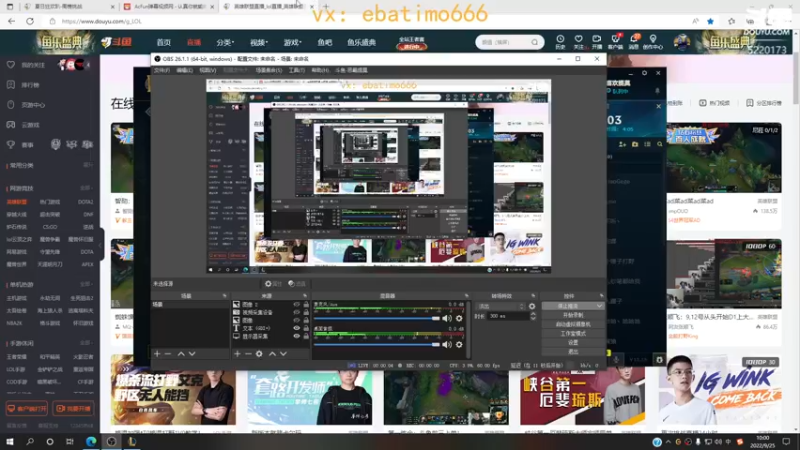Toggle lock on the text (GDI+) source
Viewport: 800px width, 450px height.
coord(306,328)
